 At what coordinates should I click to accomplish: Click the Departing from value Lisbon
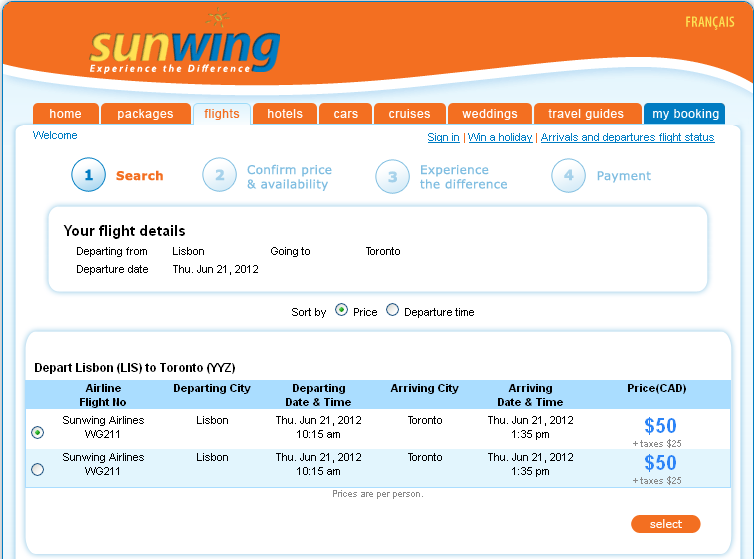188,251
